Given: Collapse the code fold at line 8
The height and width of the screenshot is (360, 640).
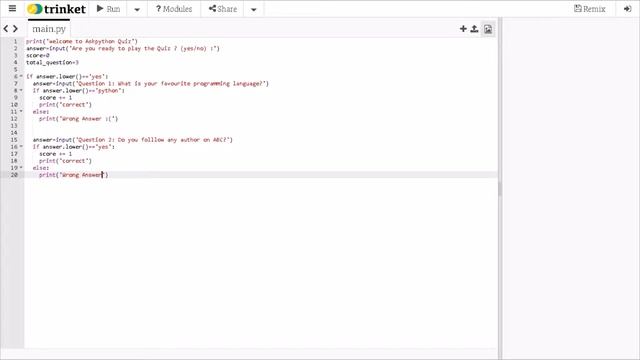Looking at the screenshot, I should [x=21, y=90].
